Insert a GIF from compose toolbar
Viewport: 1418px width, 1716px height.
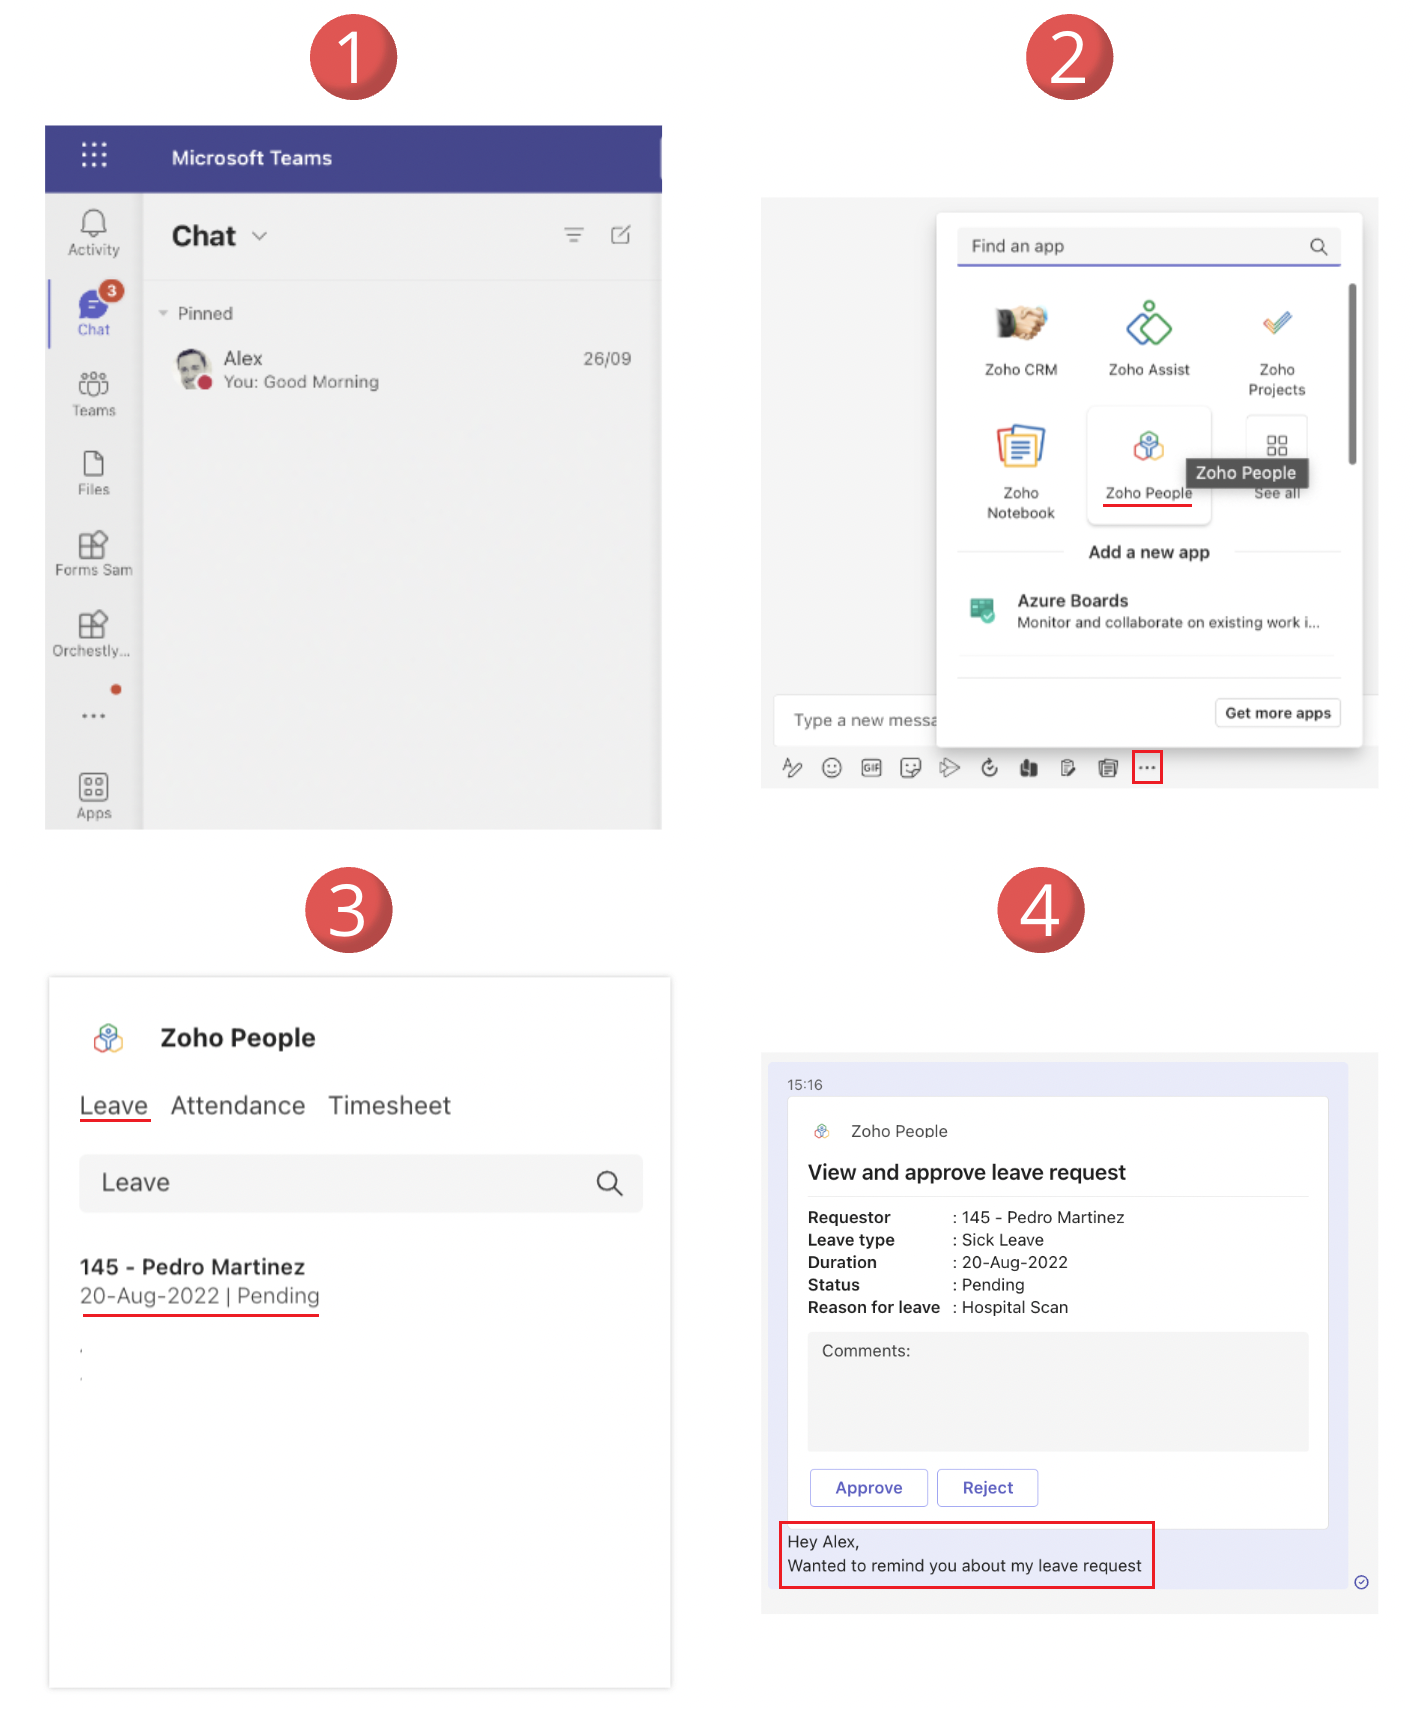(871, 768)
